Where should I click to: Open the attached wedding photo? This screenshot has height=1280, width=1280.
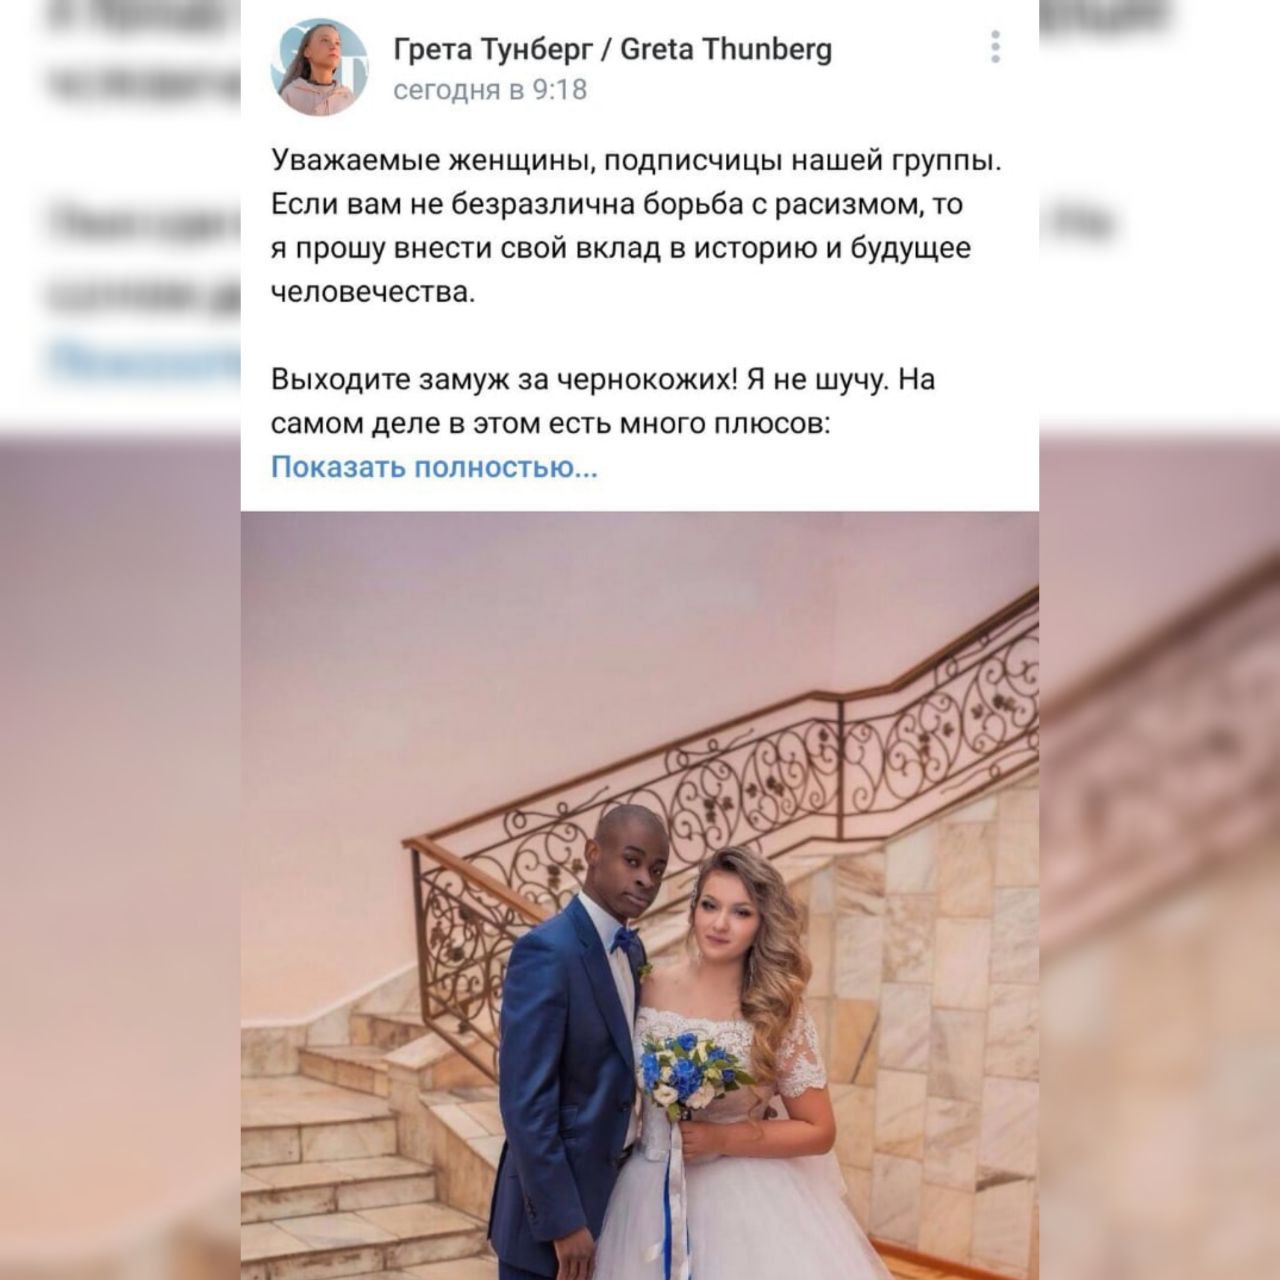pos(640,896)
